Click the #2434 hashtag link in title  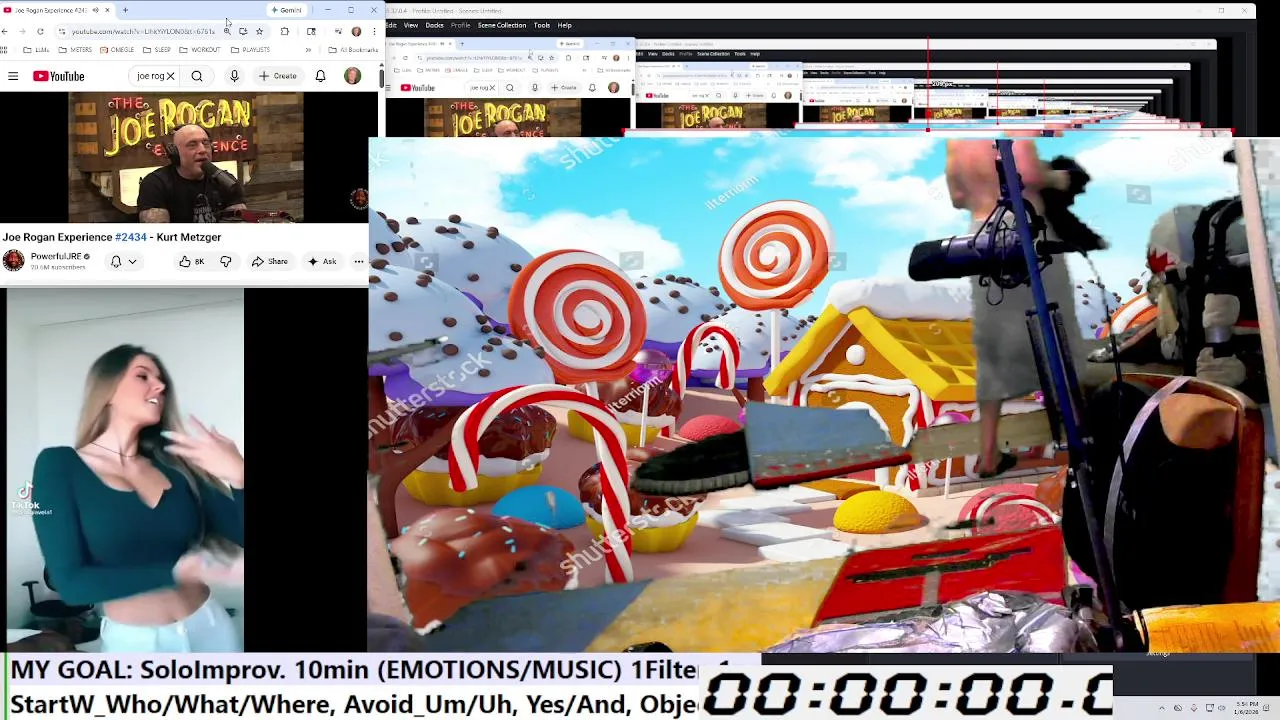130,237
